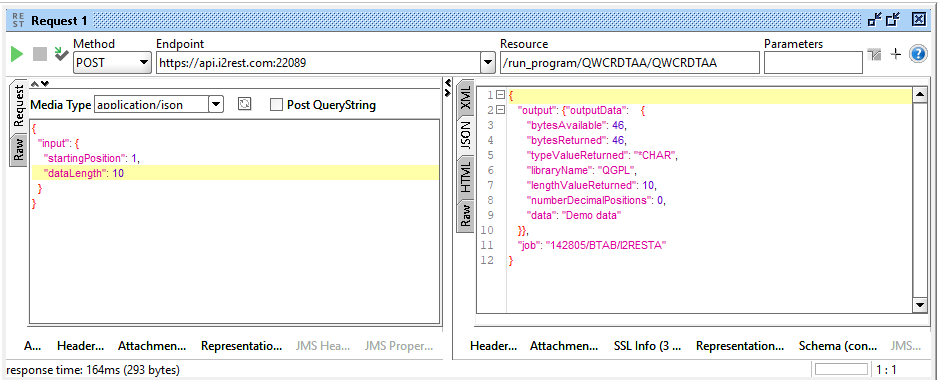This screenshot has height=380, width=938.
Task: Open response Representations bottom tab
Action: 740,346
